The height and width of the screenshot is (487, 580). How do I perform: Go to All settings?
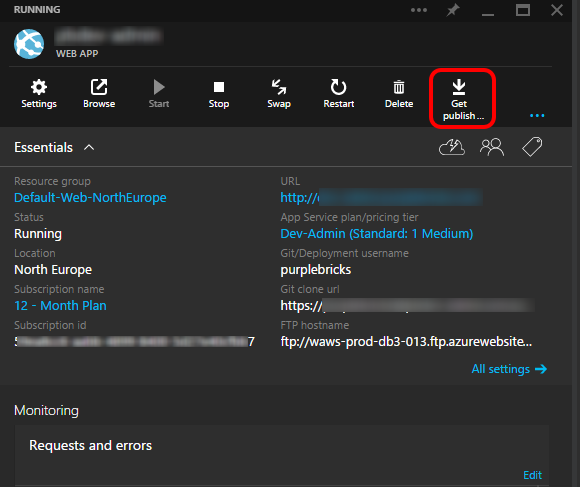(509, 369)
